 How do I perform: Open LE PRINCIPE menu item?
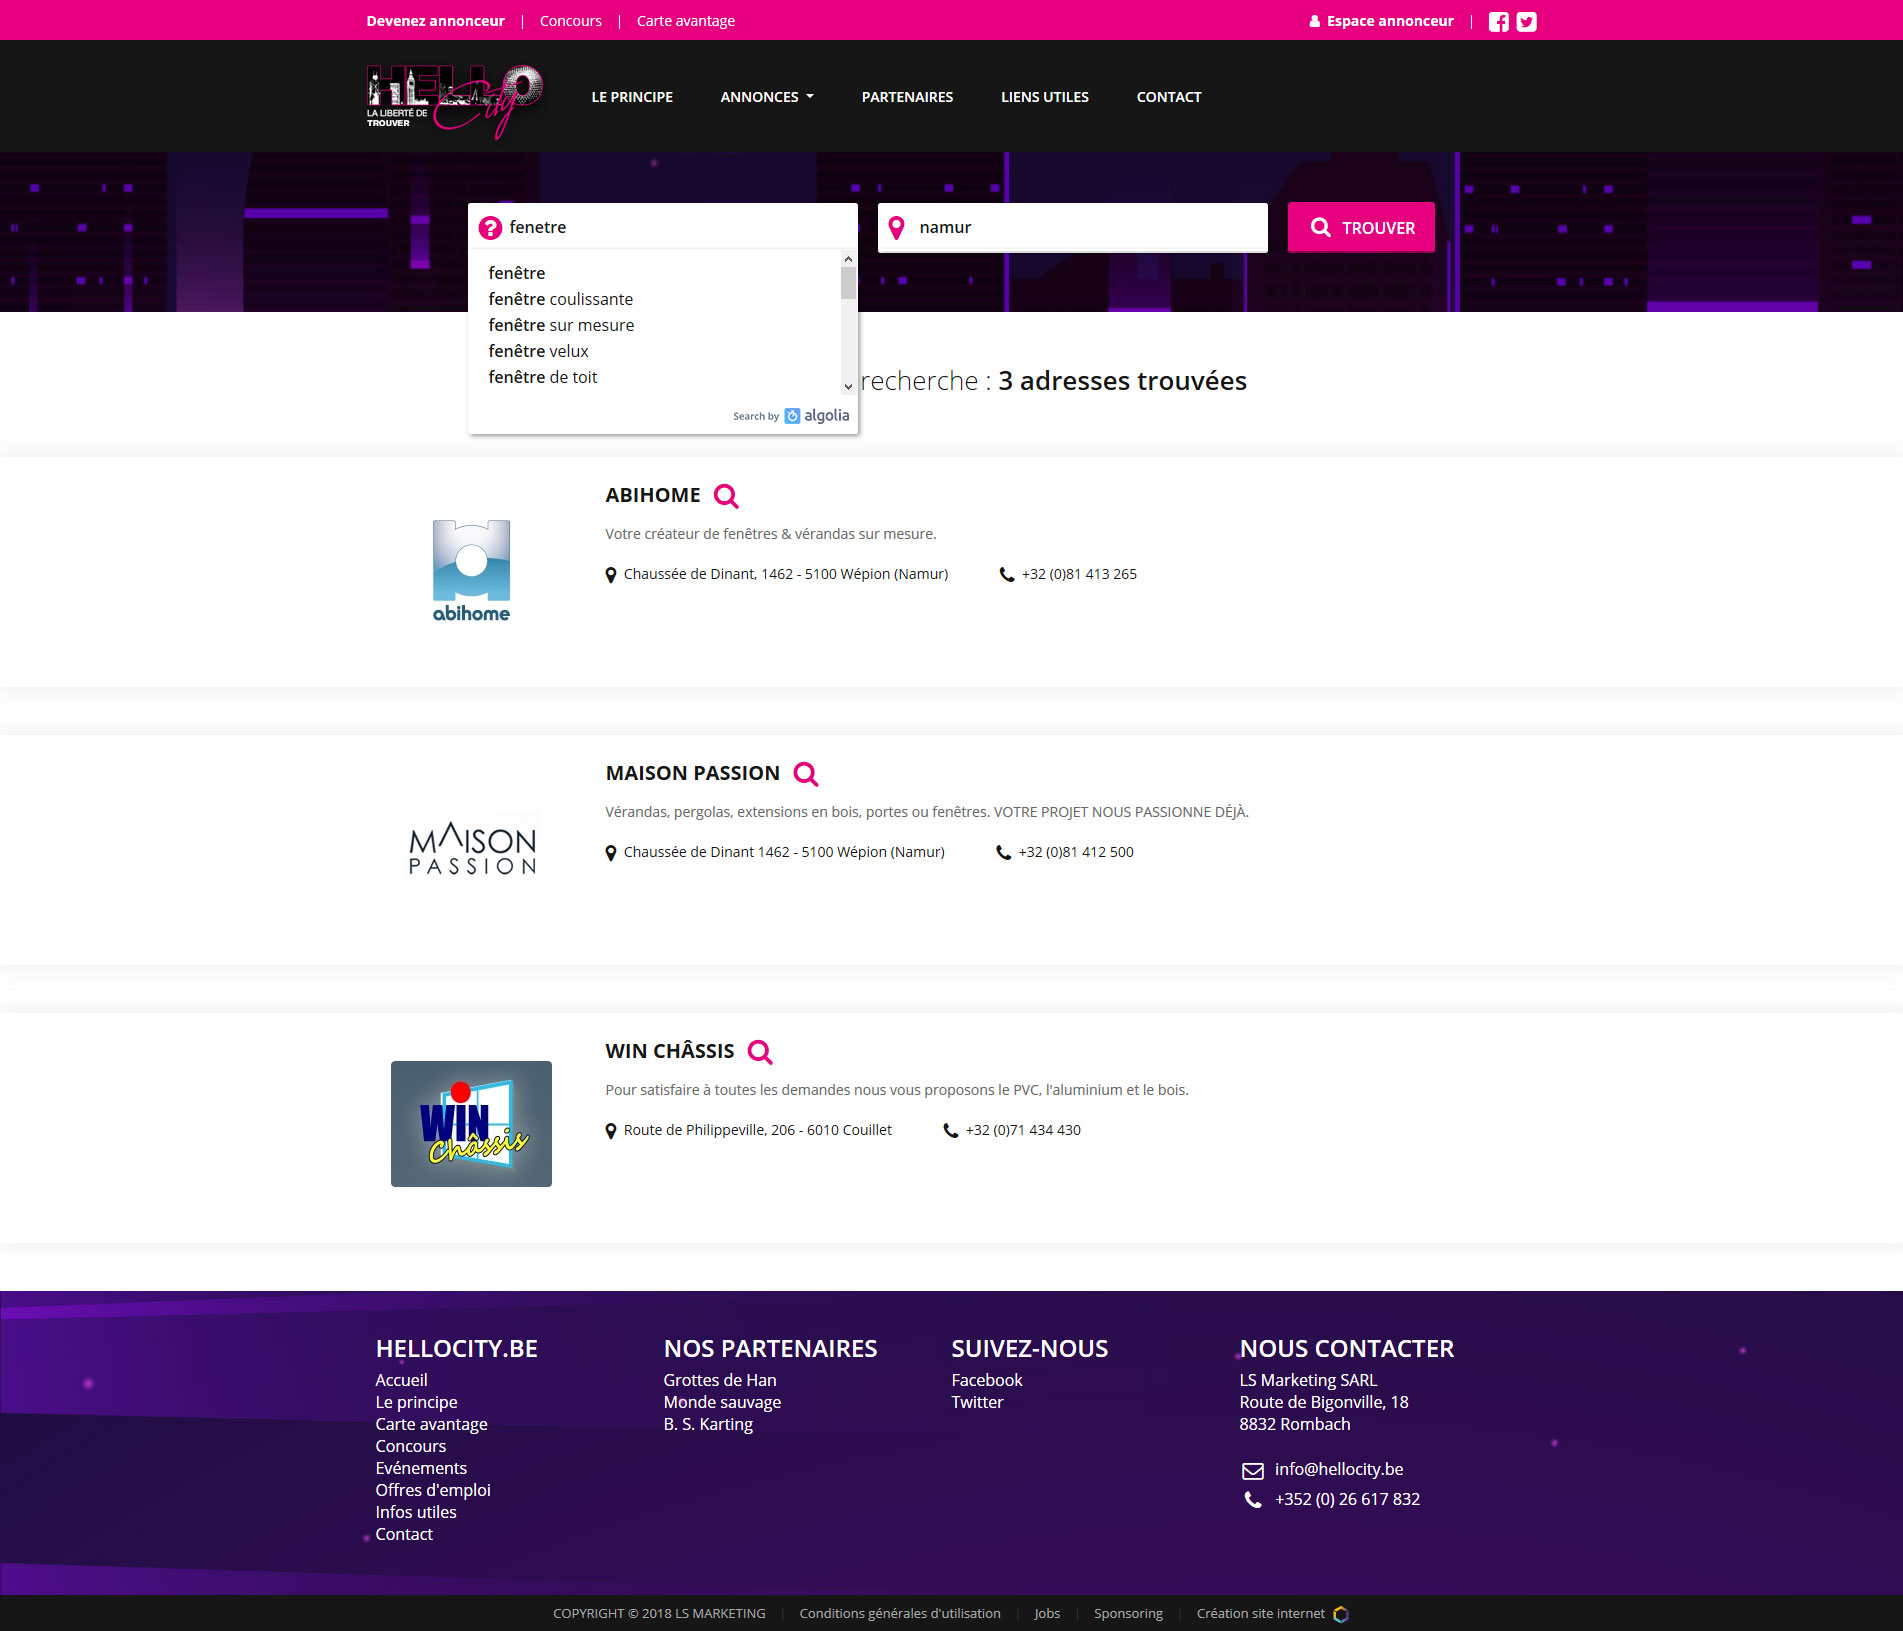[x=632, y=97]
